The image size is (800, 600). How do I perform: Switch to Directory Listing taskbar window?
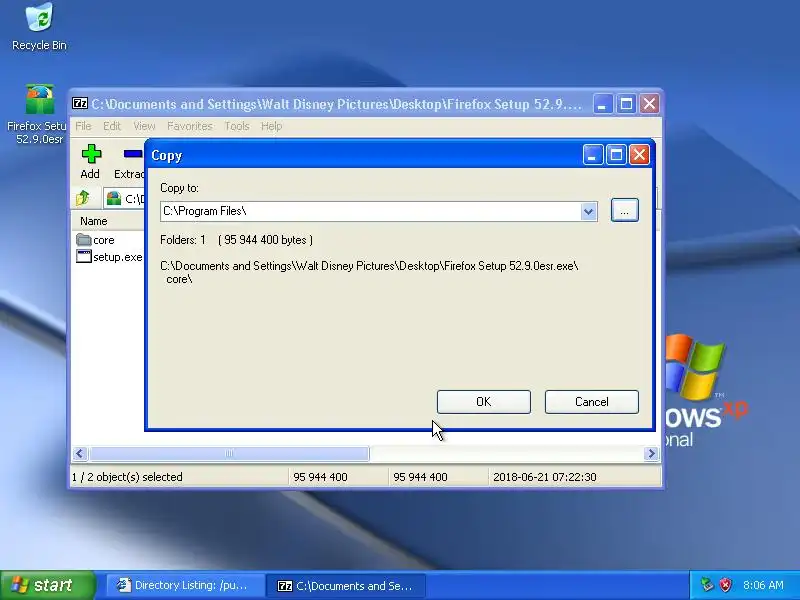(185, 586)
